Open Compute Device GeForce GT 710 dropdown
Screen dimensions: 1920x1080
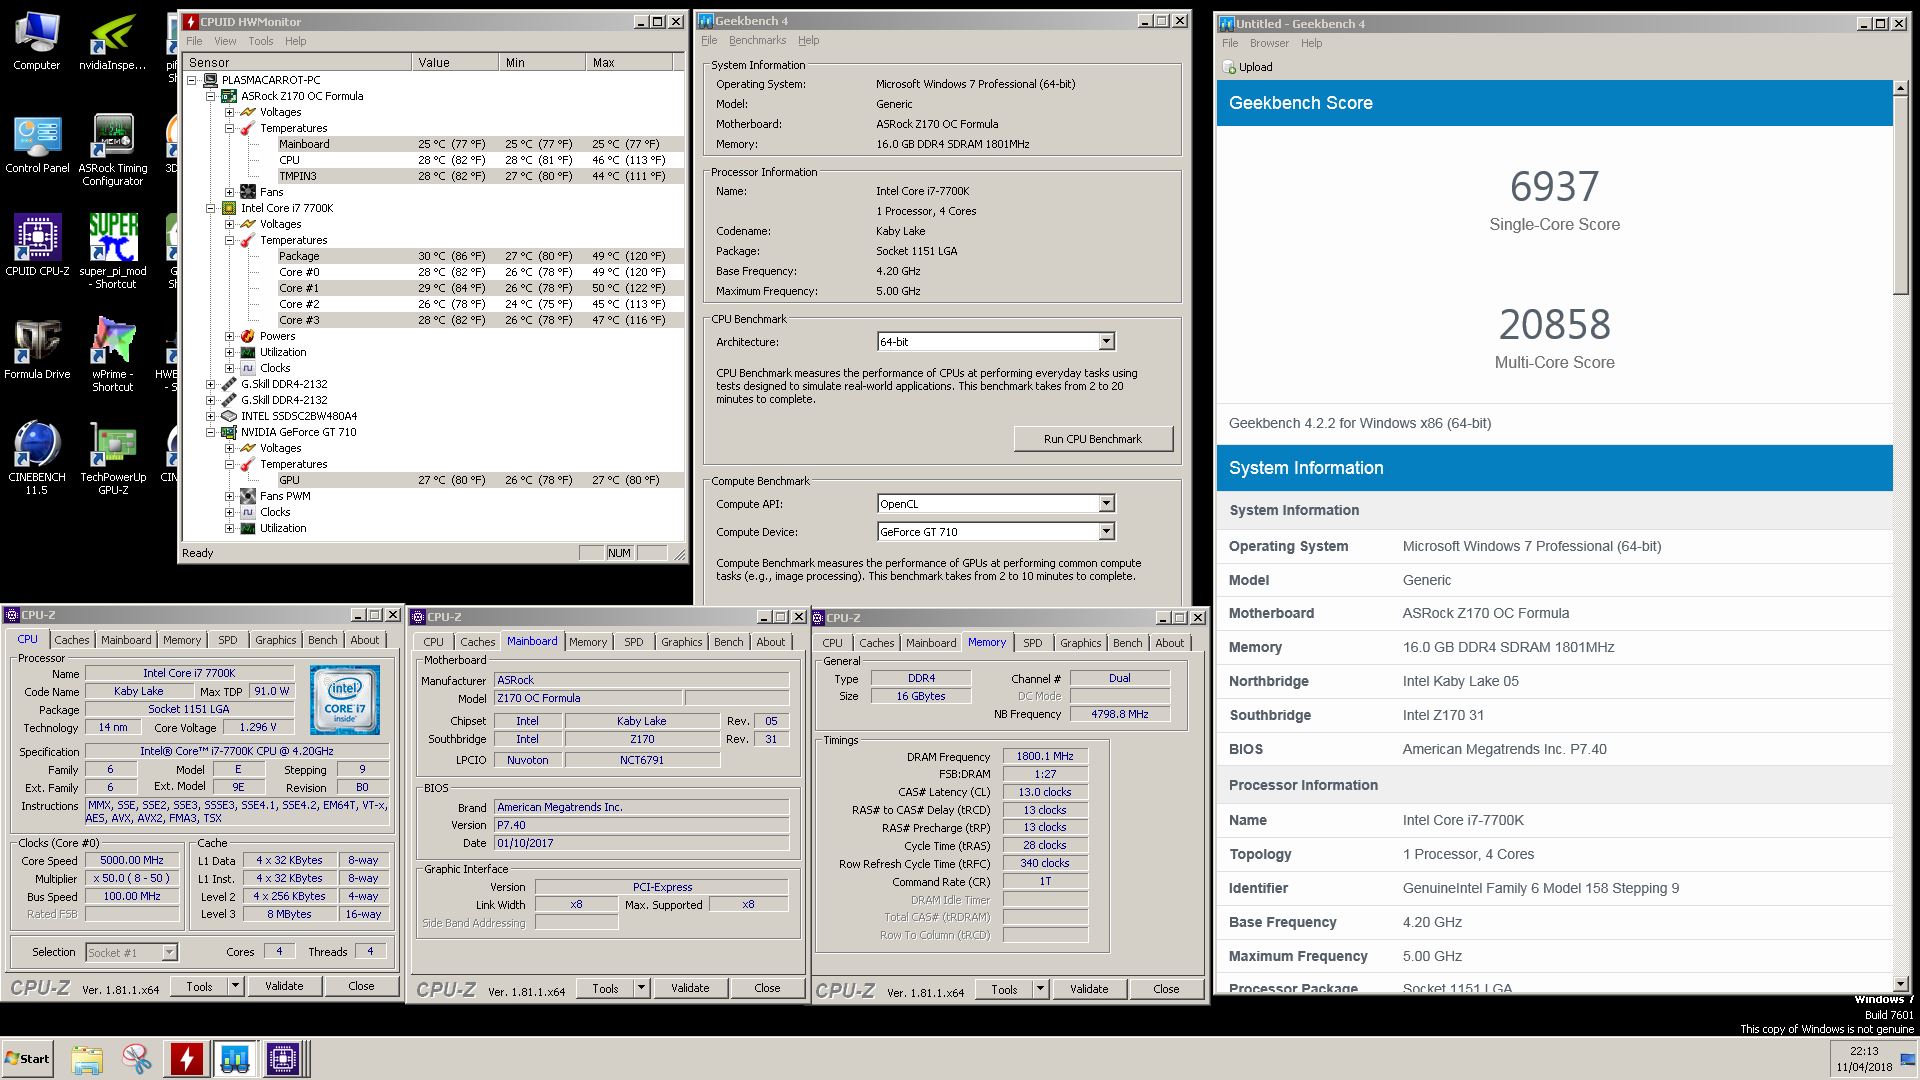pyautogui.click(x=1106, y=532)
